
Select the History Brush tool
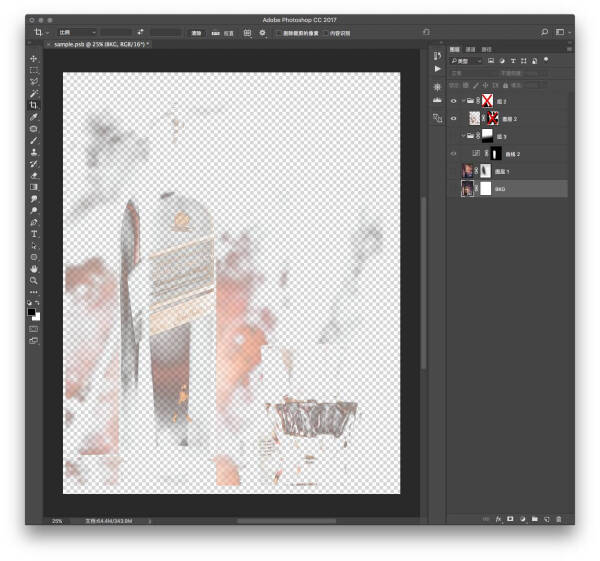(34, 164)
